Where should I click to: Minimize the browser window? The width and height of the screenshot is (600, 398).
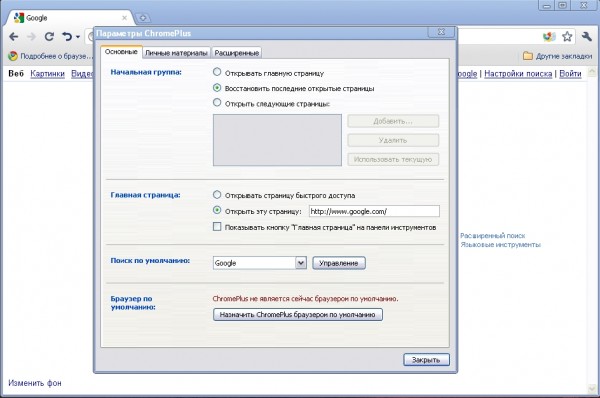547,5
